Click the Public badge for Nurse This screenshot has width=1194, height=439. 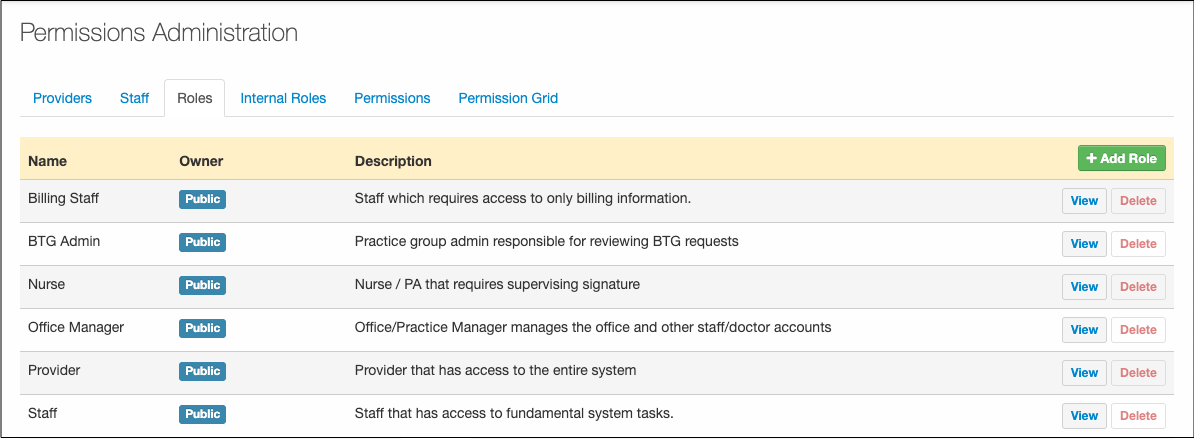[x=202, y=285]
